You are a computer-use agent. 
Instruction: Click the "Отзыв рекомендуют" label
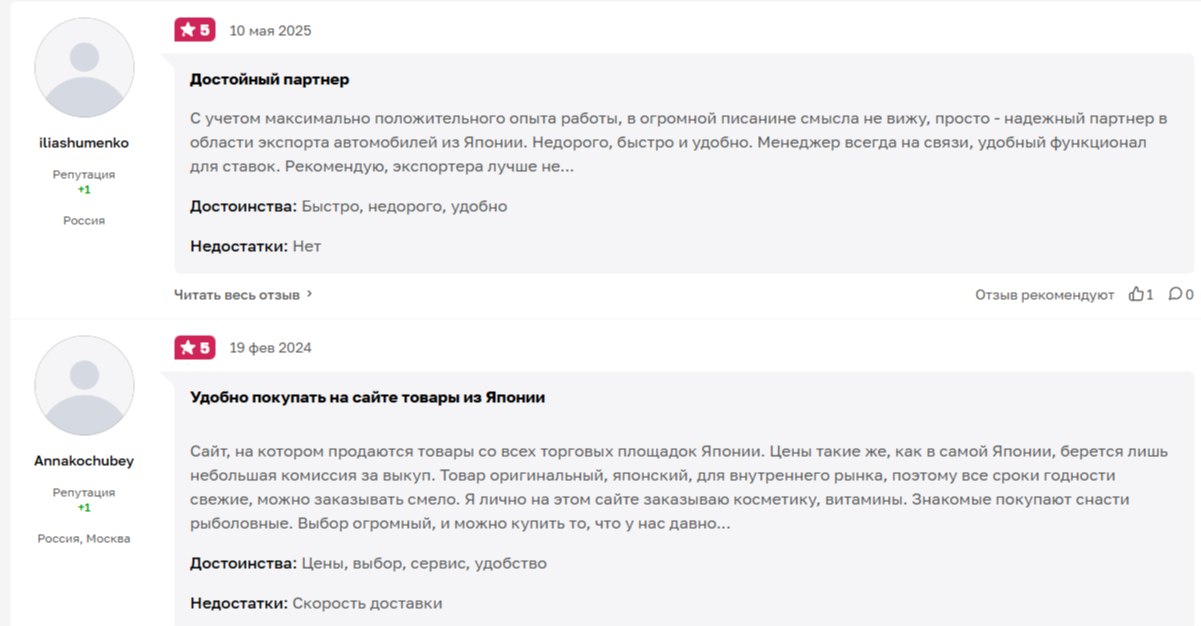click(x=1044, y=295)
